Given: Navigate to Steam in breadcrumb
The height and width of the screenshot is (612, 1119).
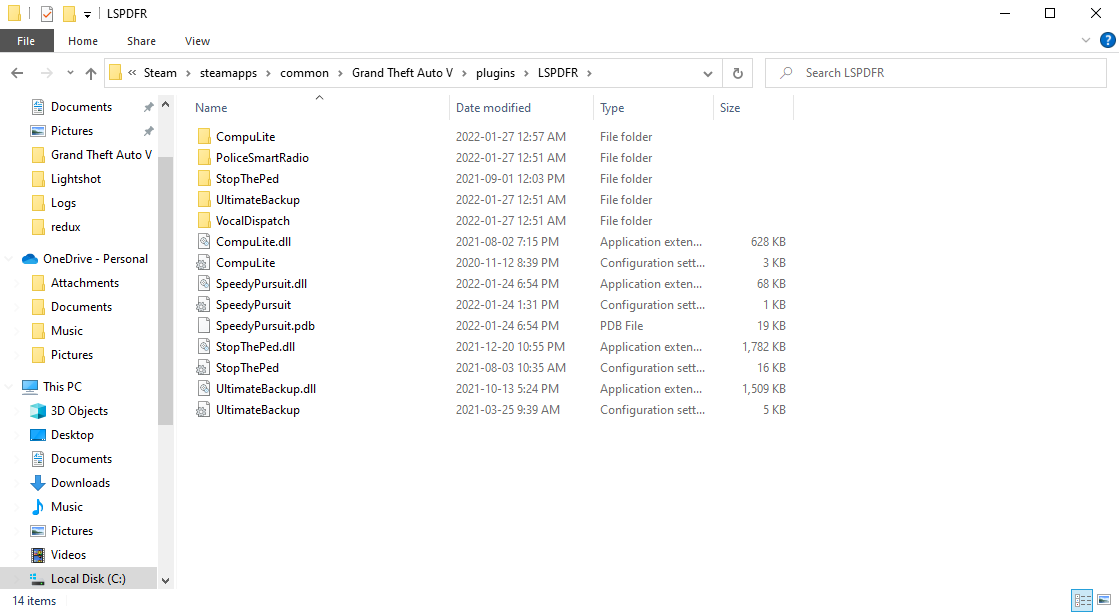Looking at the screenshot, I should (x=160, y=73).
